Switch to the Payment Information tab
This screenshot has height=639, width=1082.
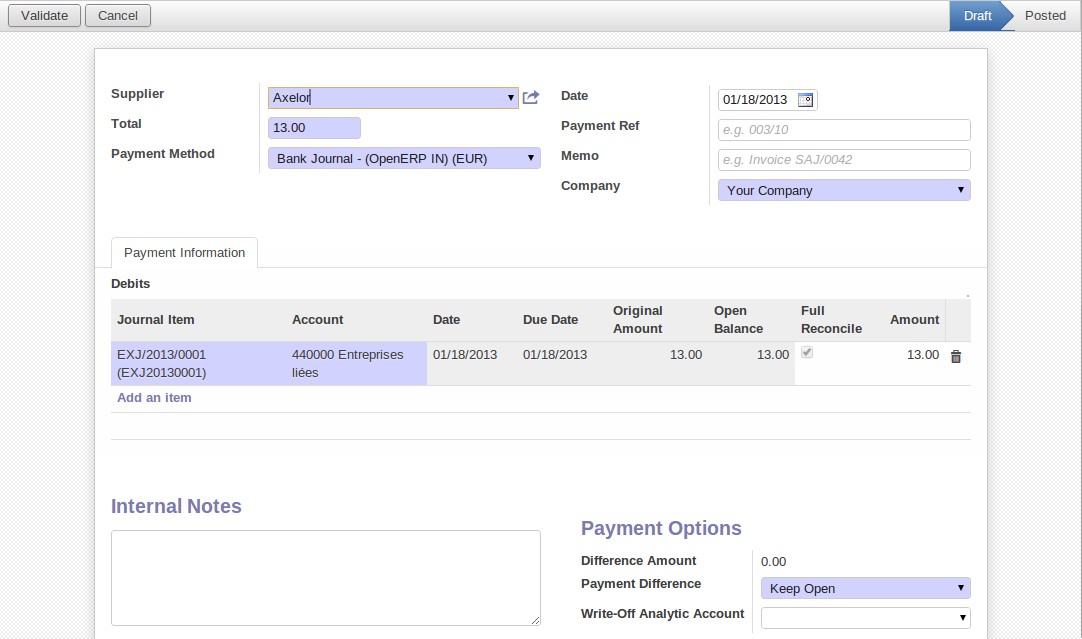(x=184, y=253)
